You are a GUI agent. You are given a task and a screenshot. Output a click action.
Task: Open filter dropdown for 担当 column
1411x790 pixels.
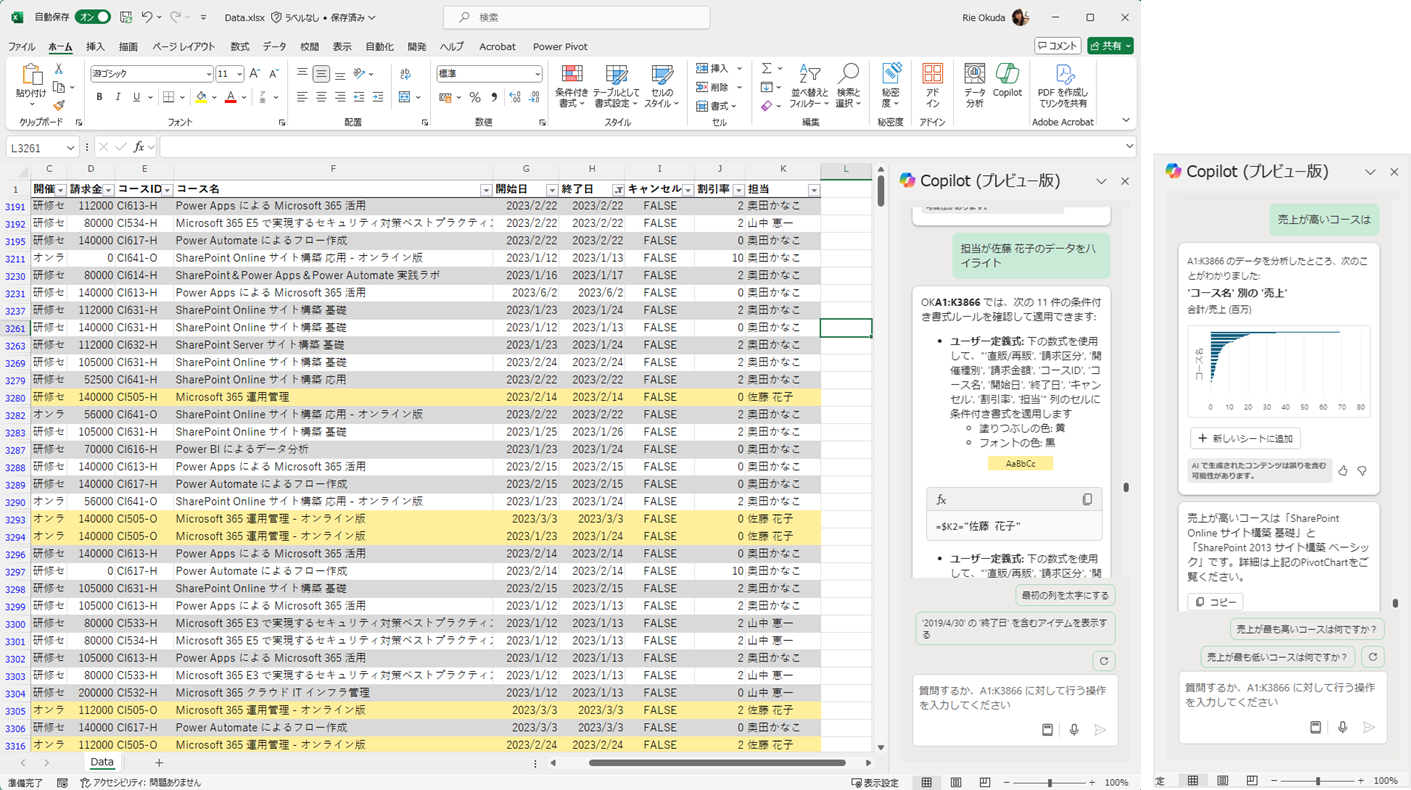pos(814,190)
